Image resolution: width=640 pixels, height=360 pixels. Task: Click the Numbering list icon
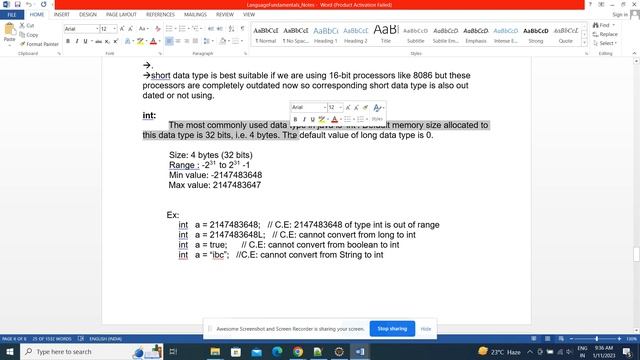pyautogui.click(x=182, y=29)
